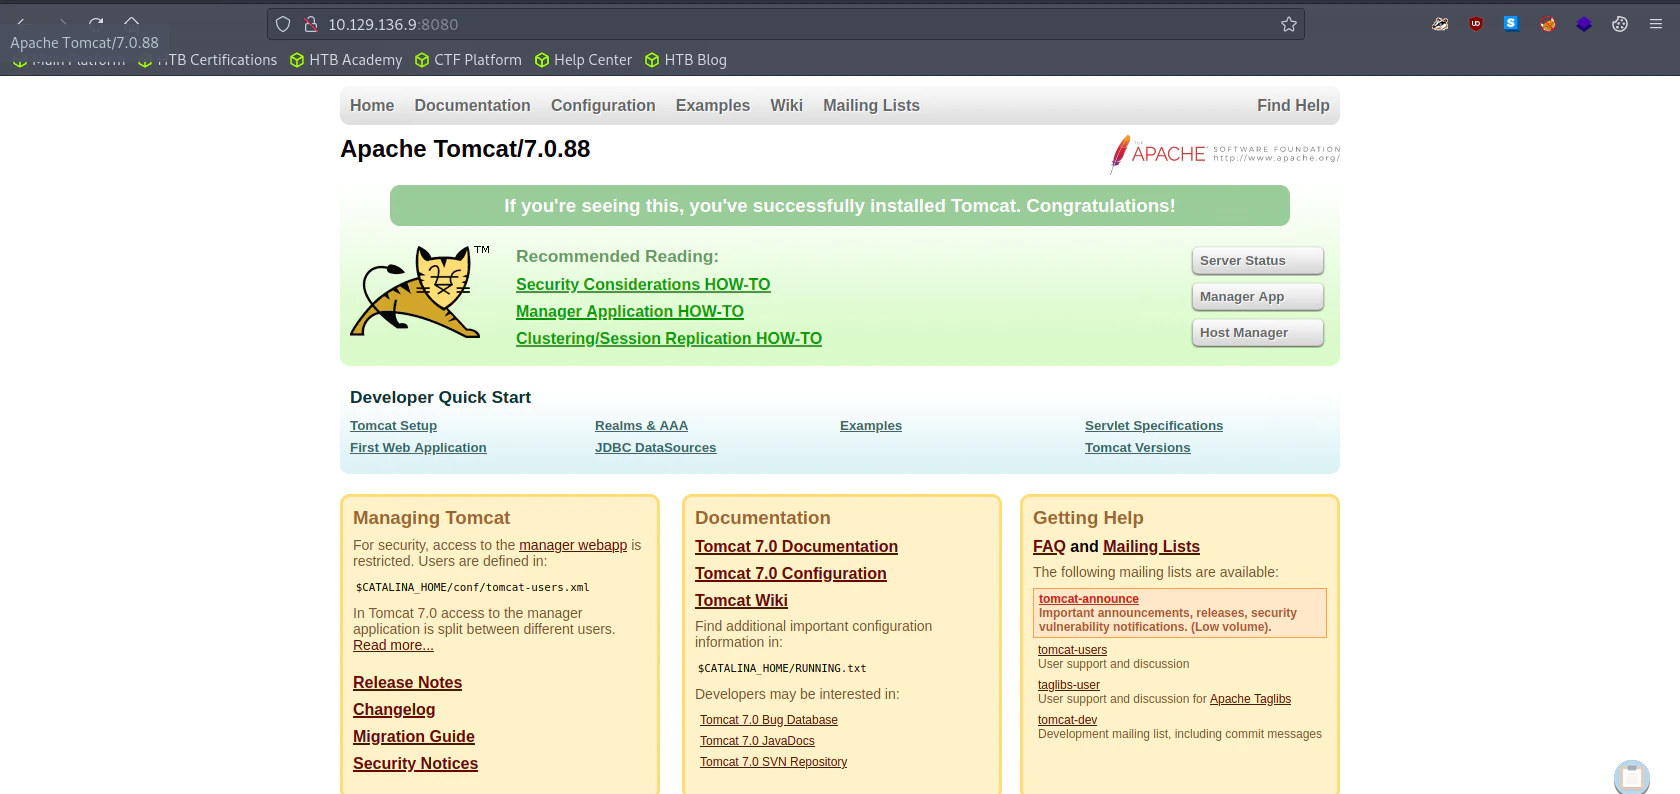Open the HTB Academy bookmark
The width and height of the screenshot is (1680, 794).
pyautogui.click(x=346, y=60)
